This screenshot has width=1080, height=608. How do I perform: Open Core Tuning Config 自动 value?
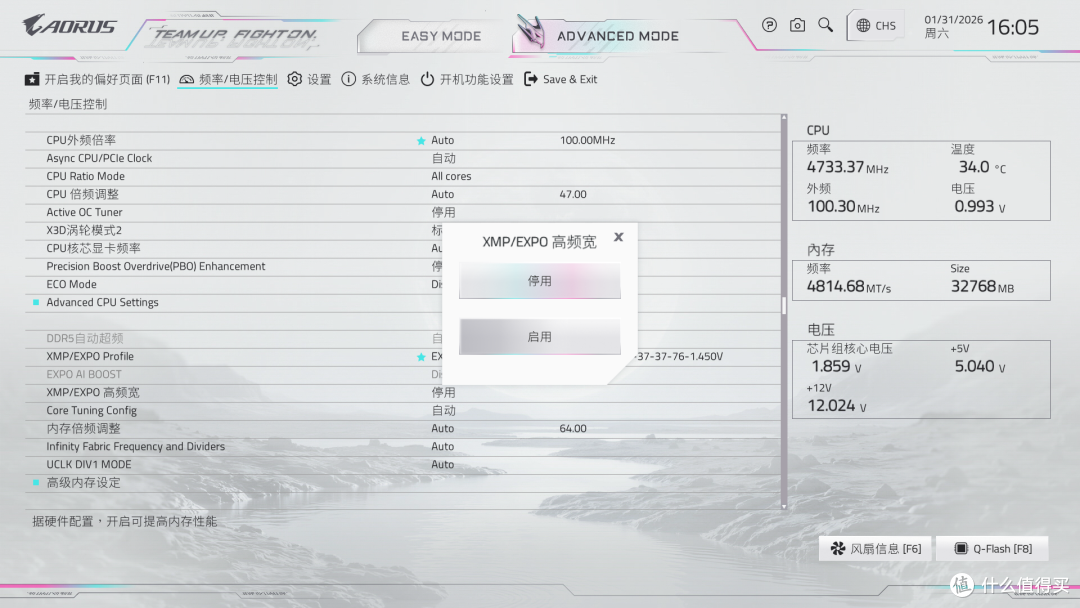pos(444,410)
